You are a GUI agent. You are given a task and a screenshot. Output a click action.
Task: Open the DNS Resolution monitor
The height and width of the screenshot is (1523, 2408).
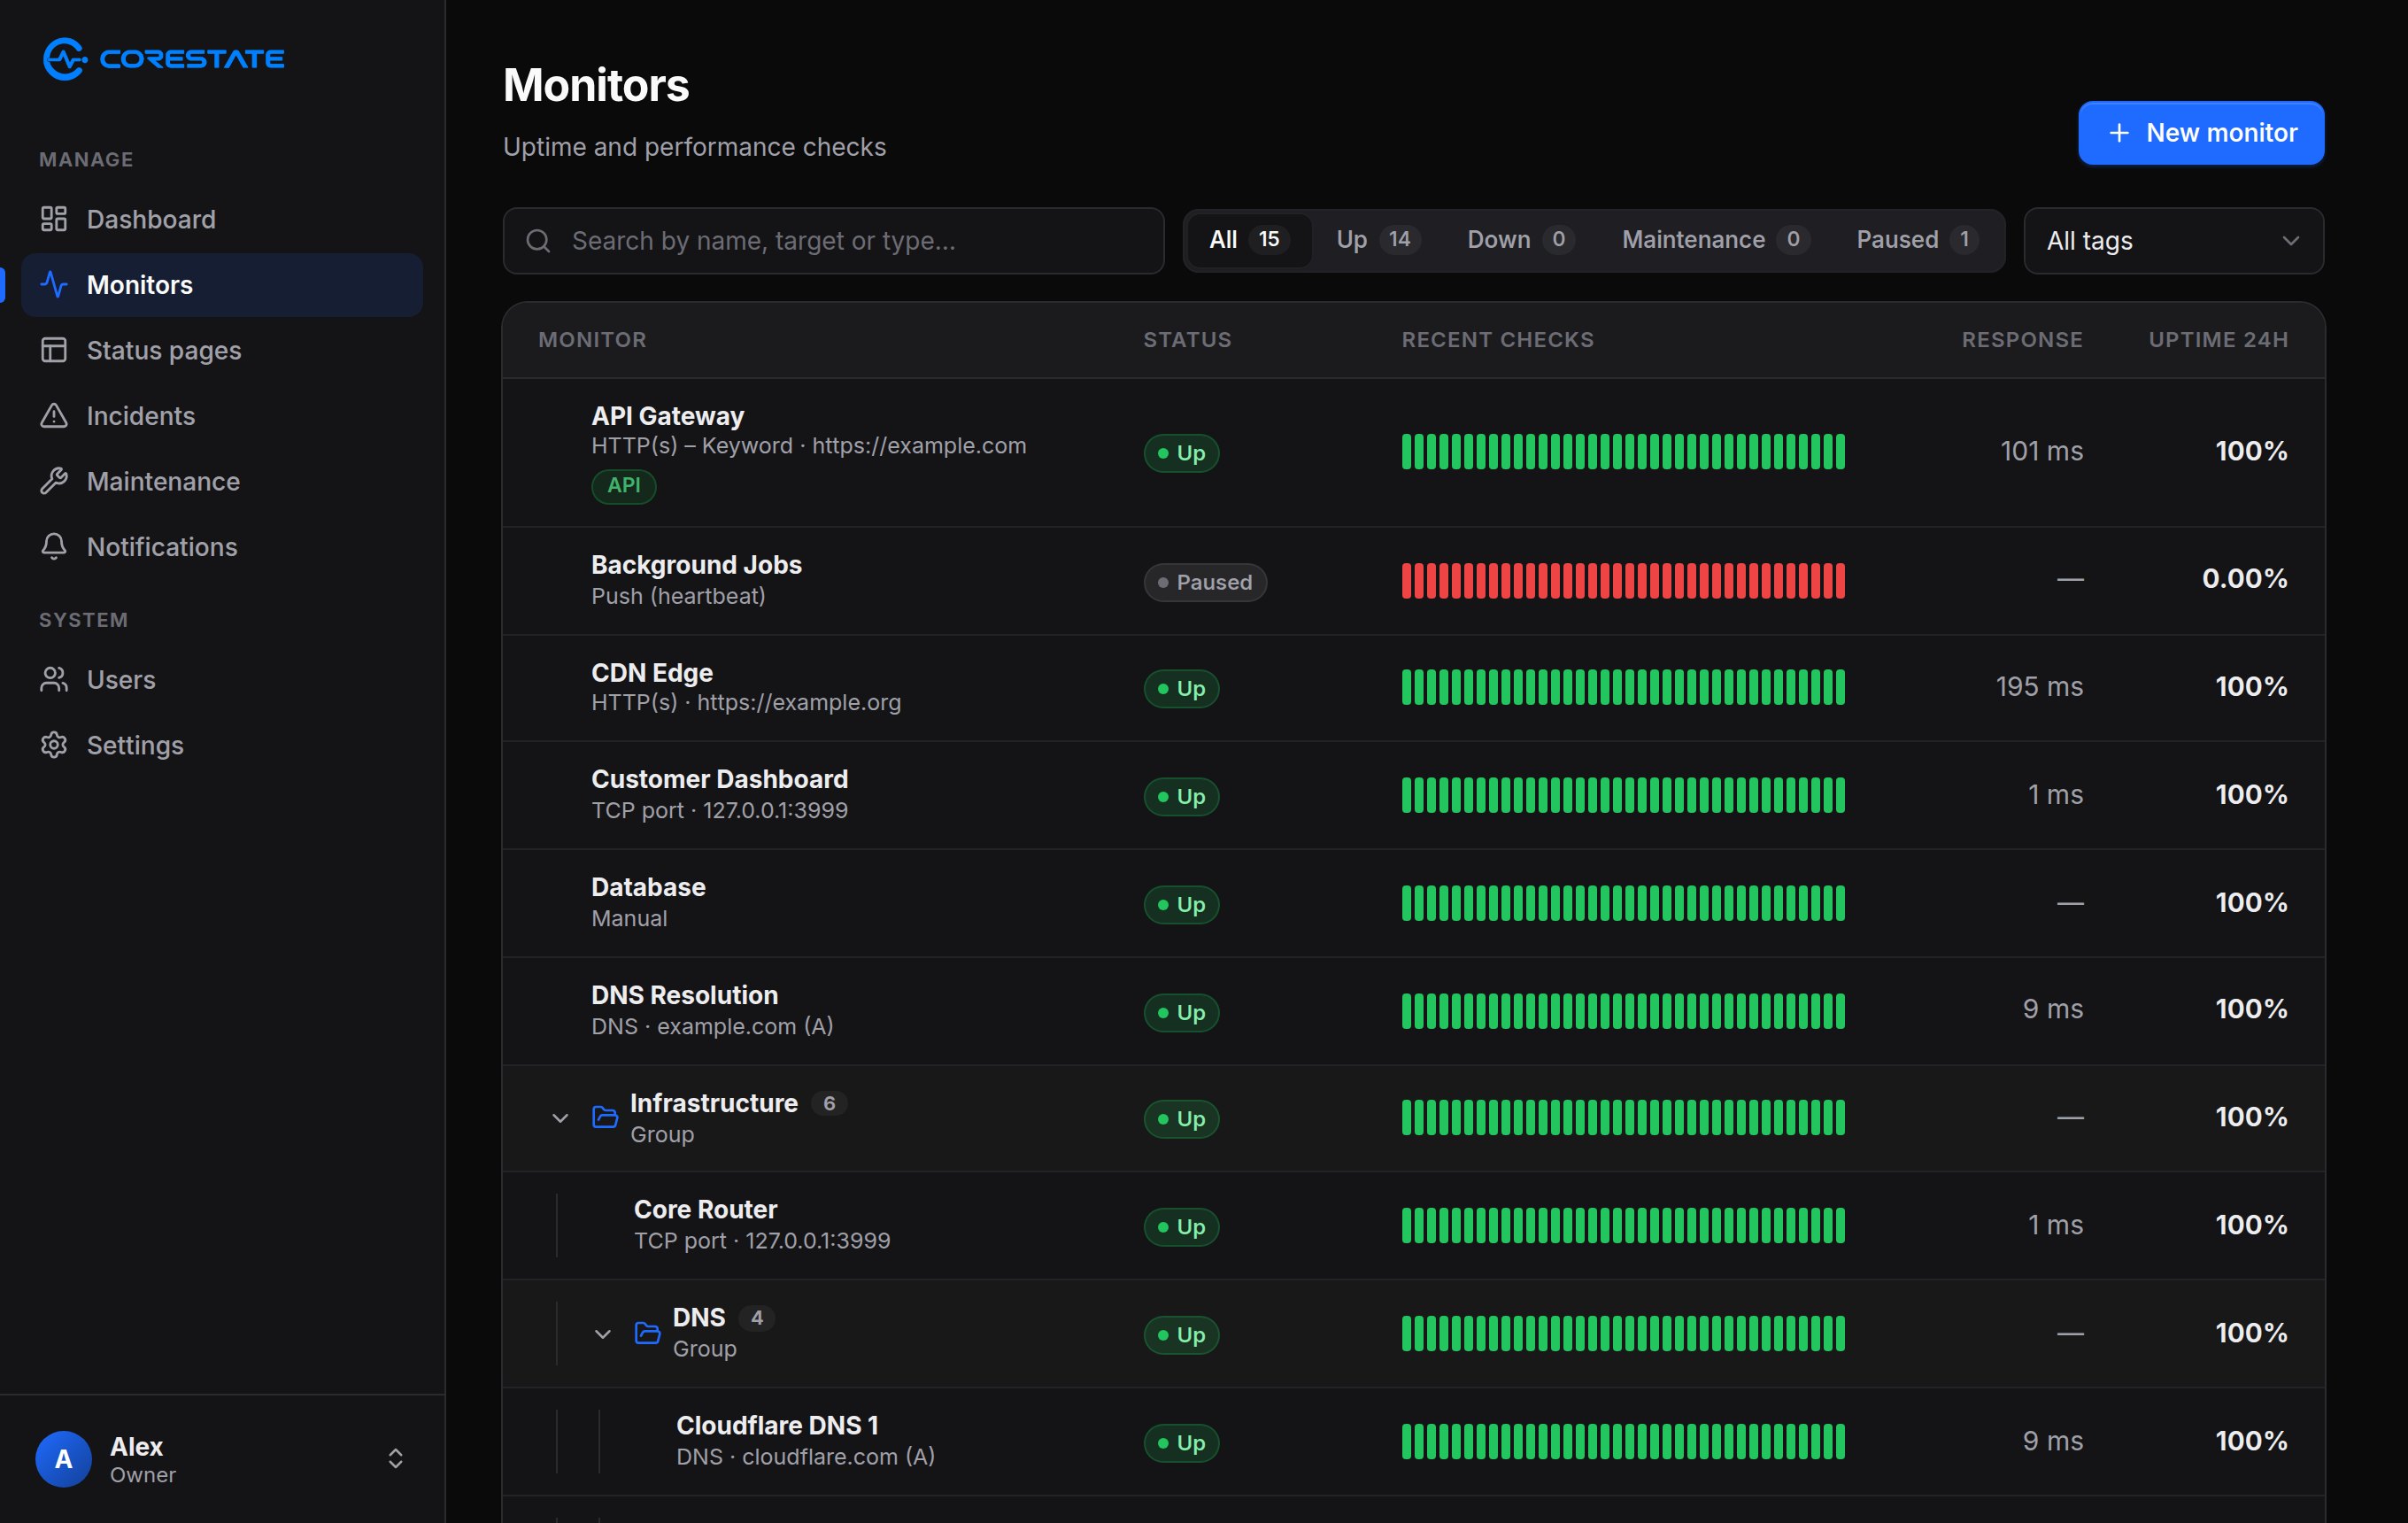click(x=684, y=995)
